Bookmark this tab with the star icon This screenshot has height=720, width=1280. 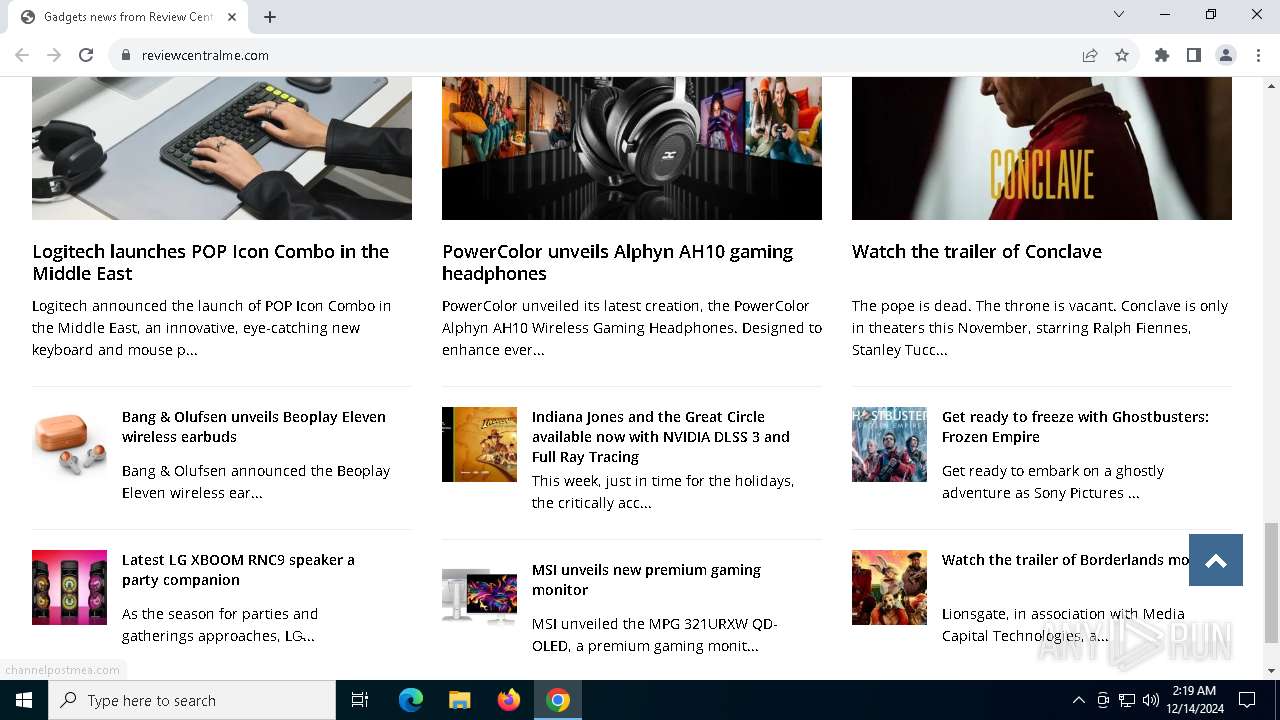coord(1122,55)
